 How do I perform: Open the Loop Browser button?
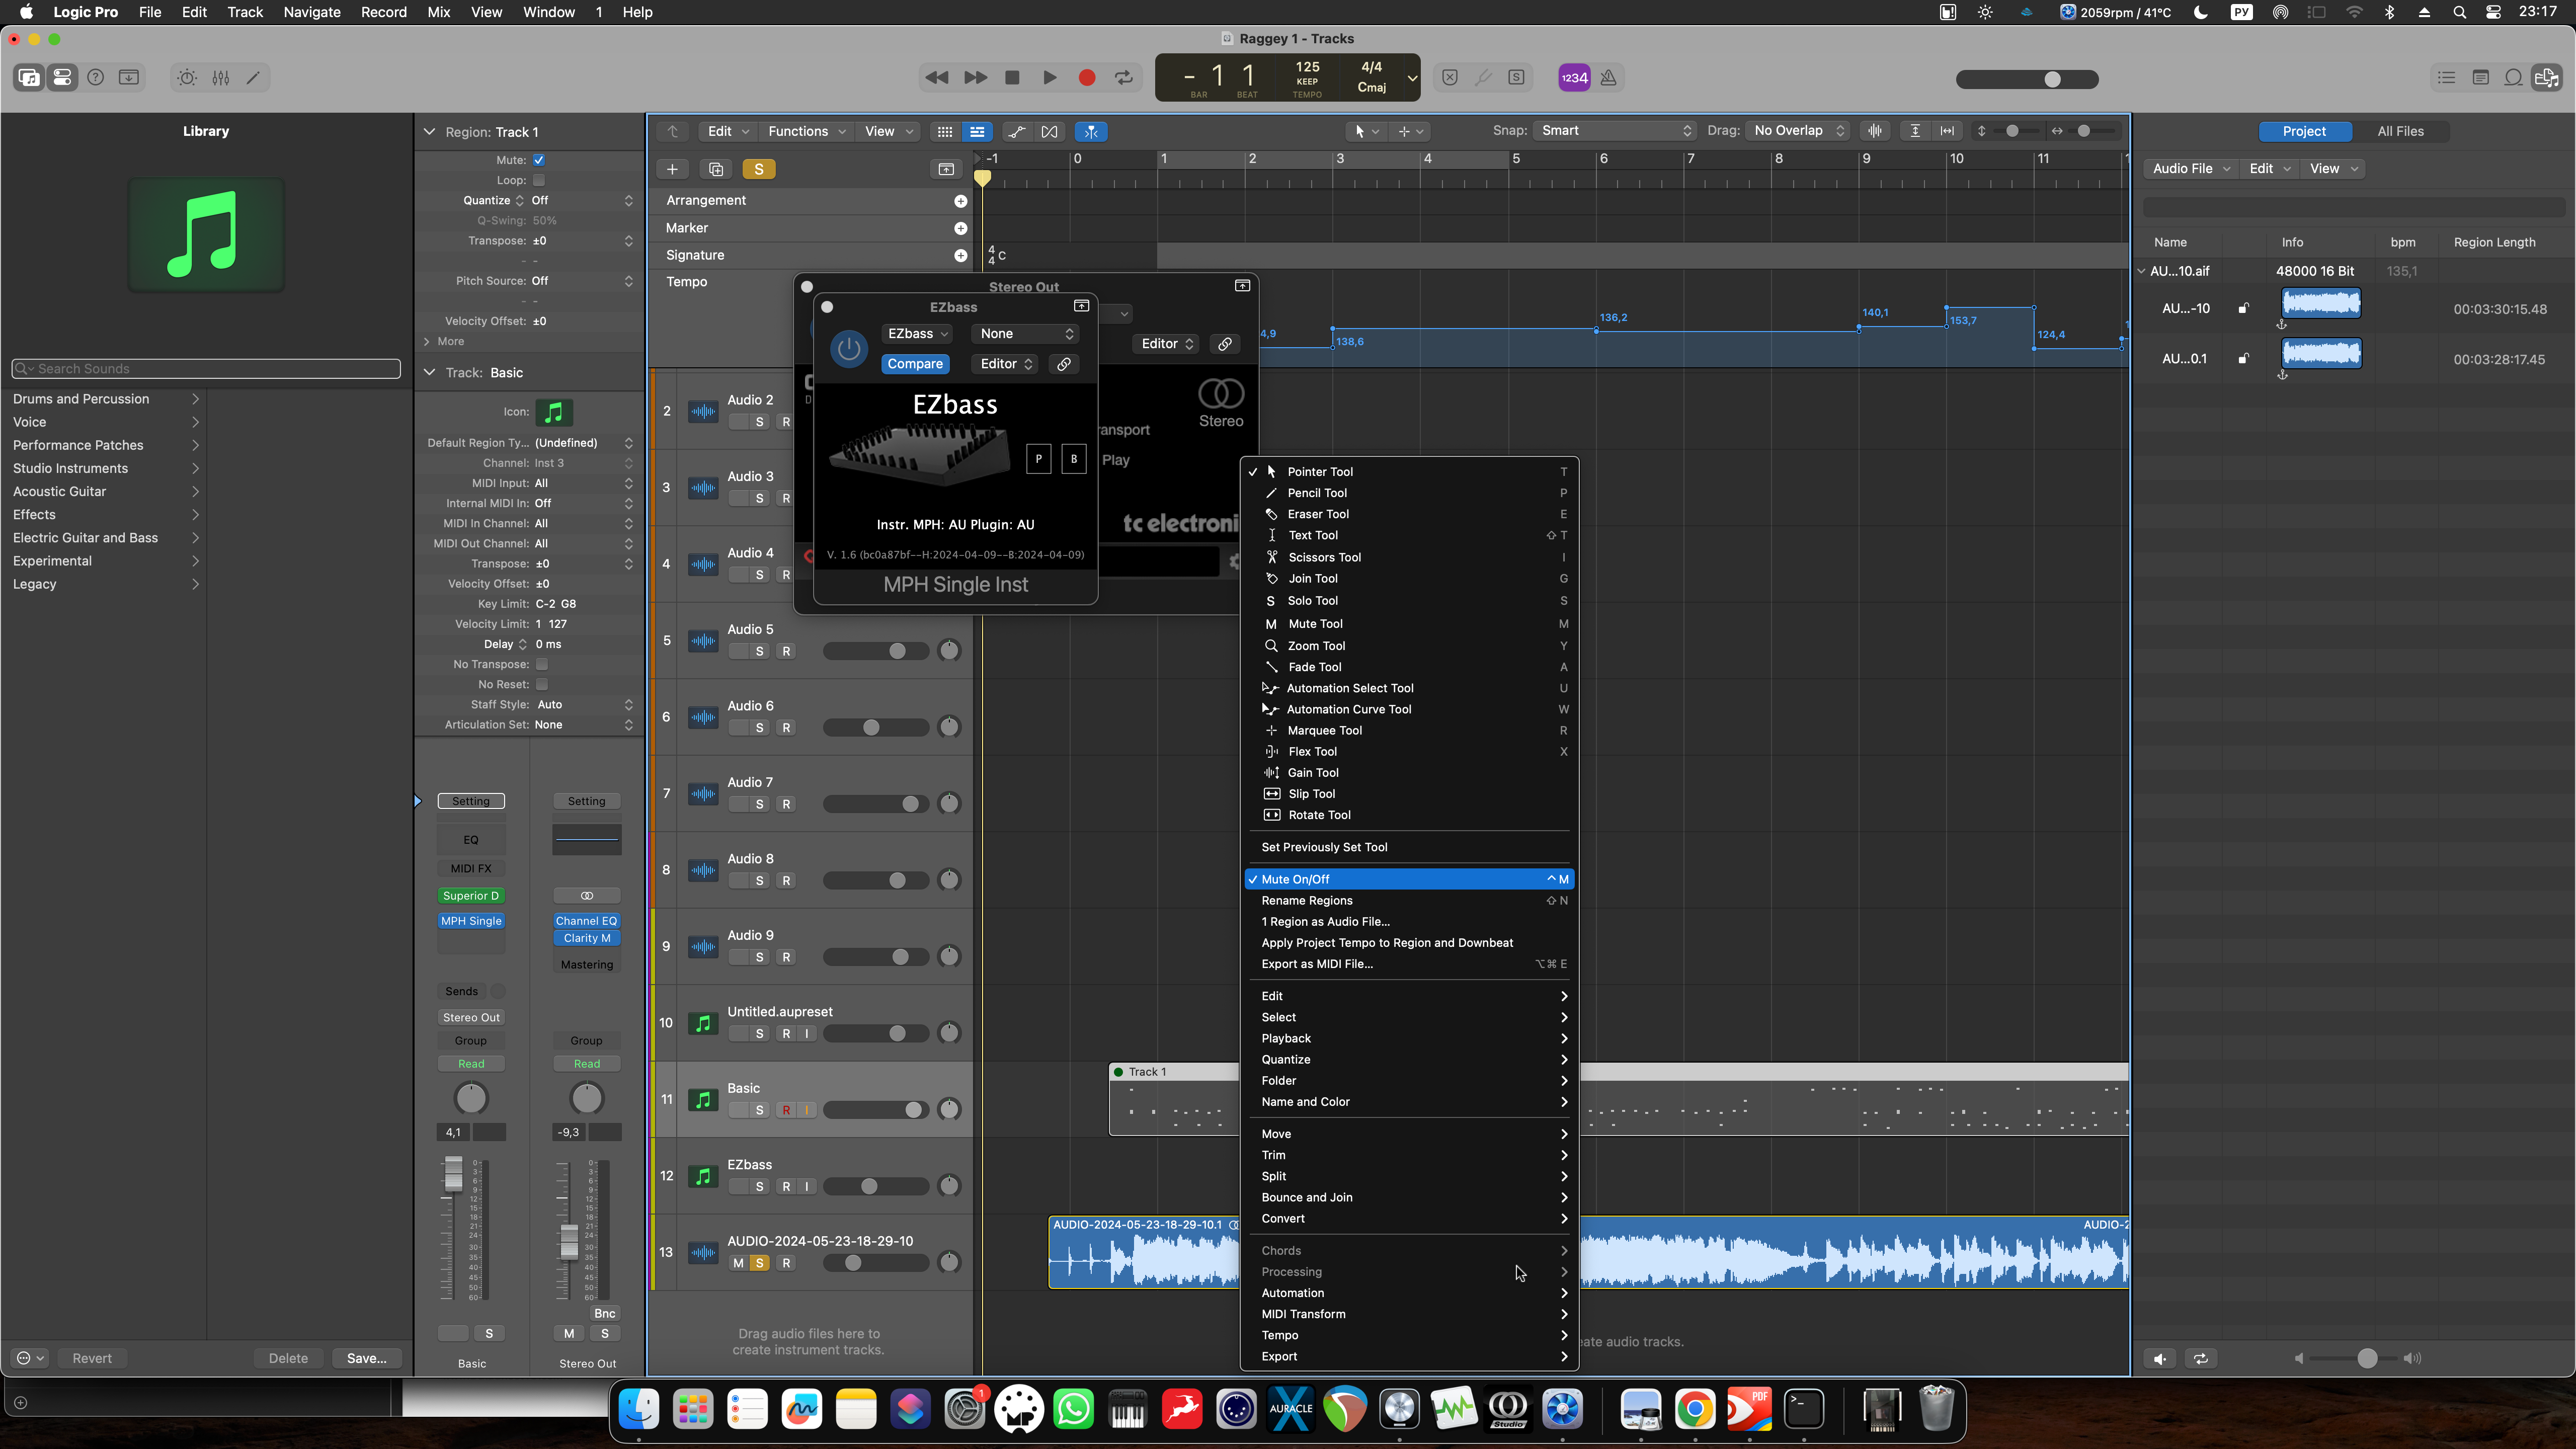pos(2513,77)
